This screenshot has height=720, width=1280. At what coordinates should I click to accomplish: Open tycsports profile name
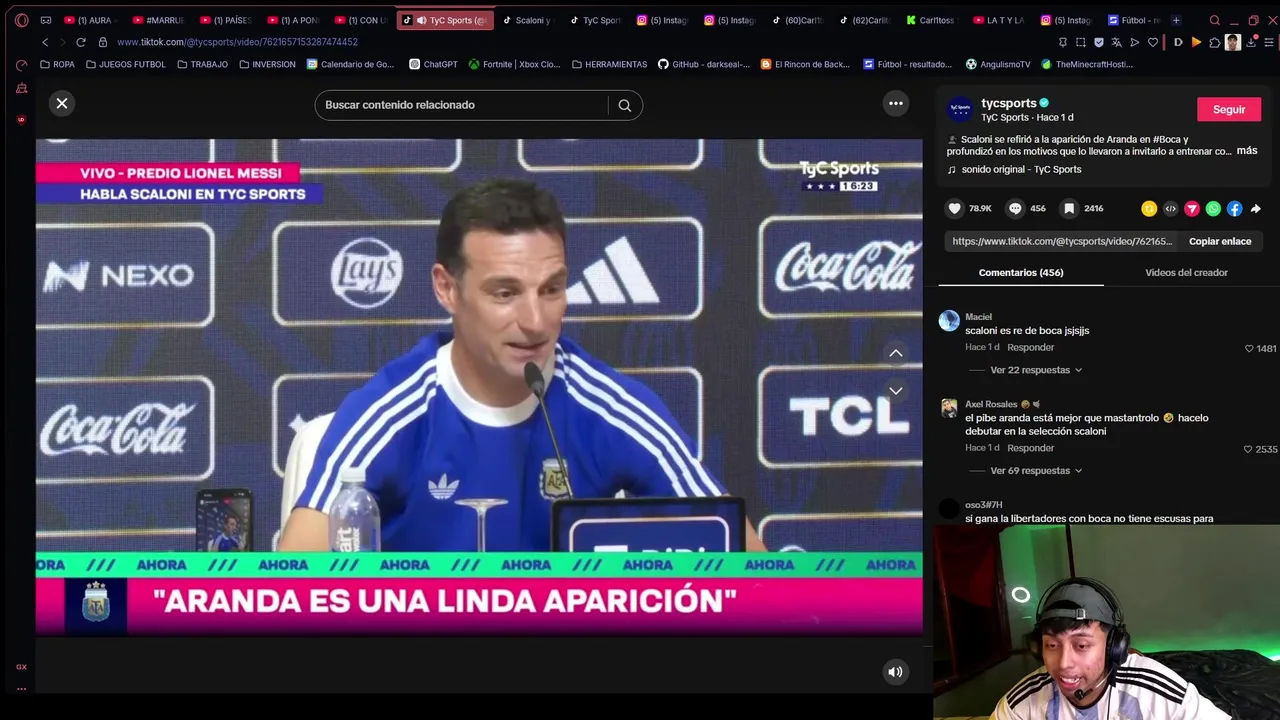(1009, 103)
